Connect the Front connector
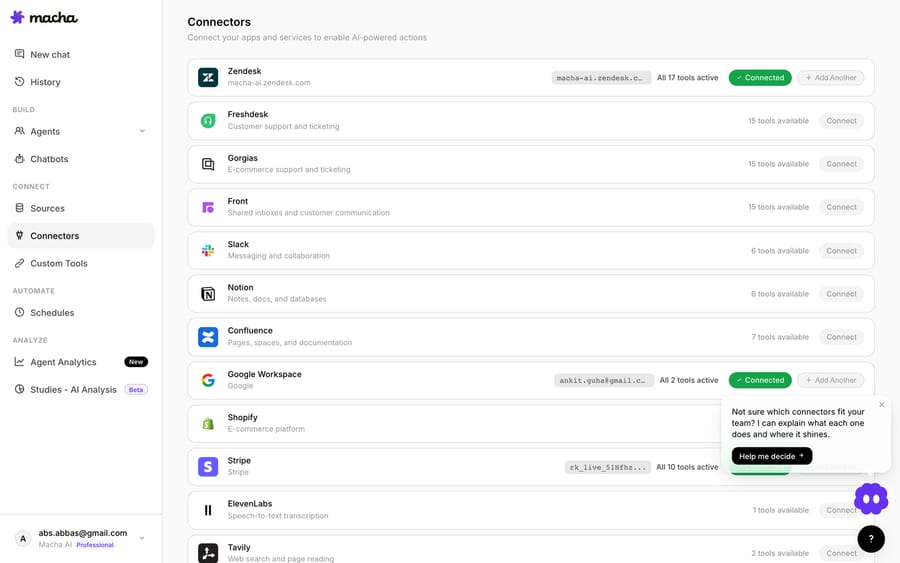Image resolution: width=900 pixels, height=563 pixels. pyautogui.click(x=841, y=207)
